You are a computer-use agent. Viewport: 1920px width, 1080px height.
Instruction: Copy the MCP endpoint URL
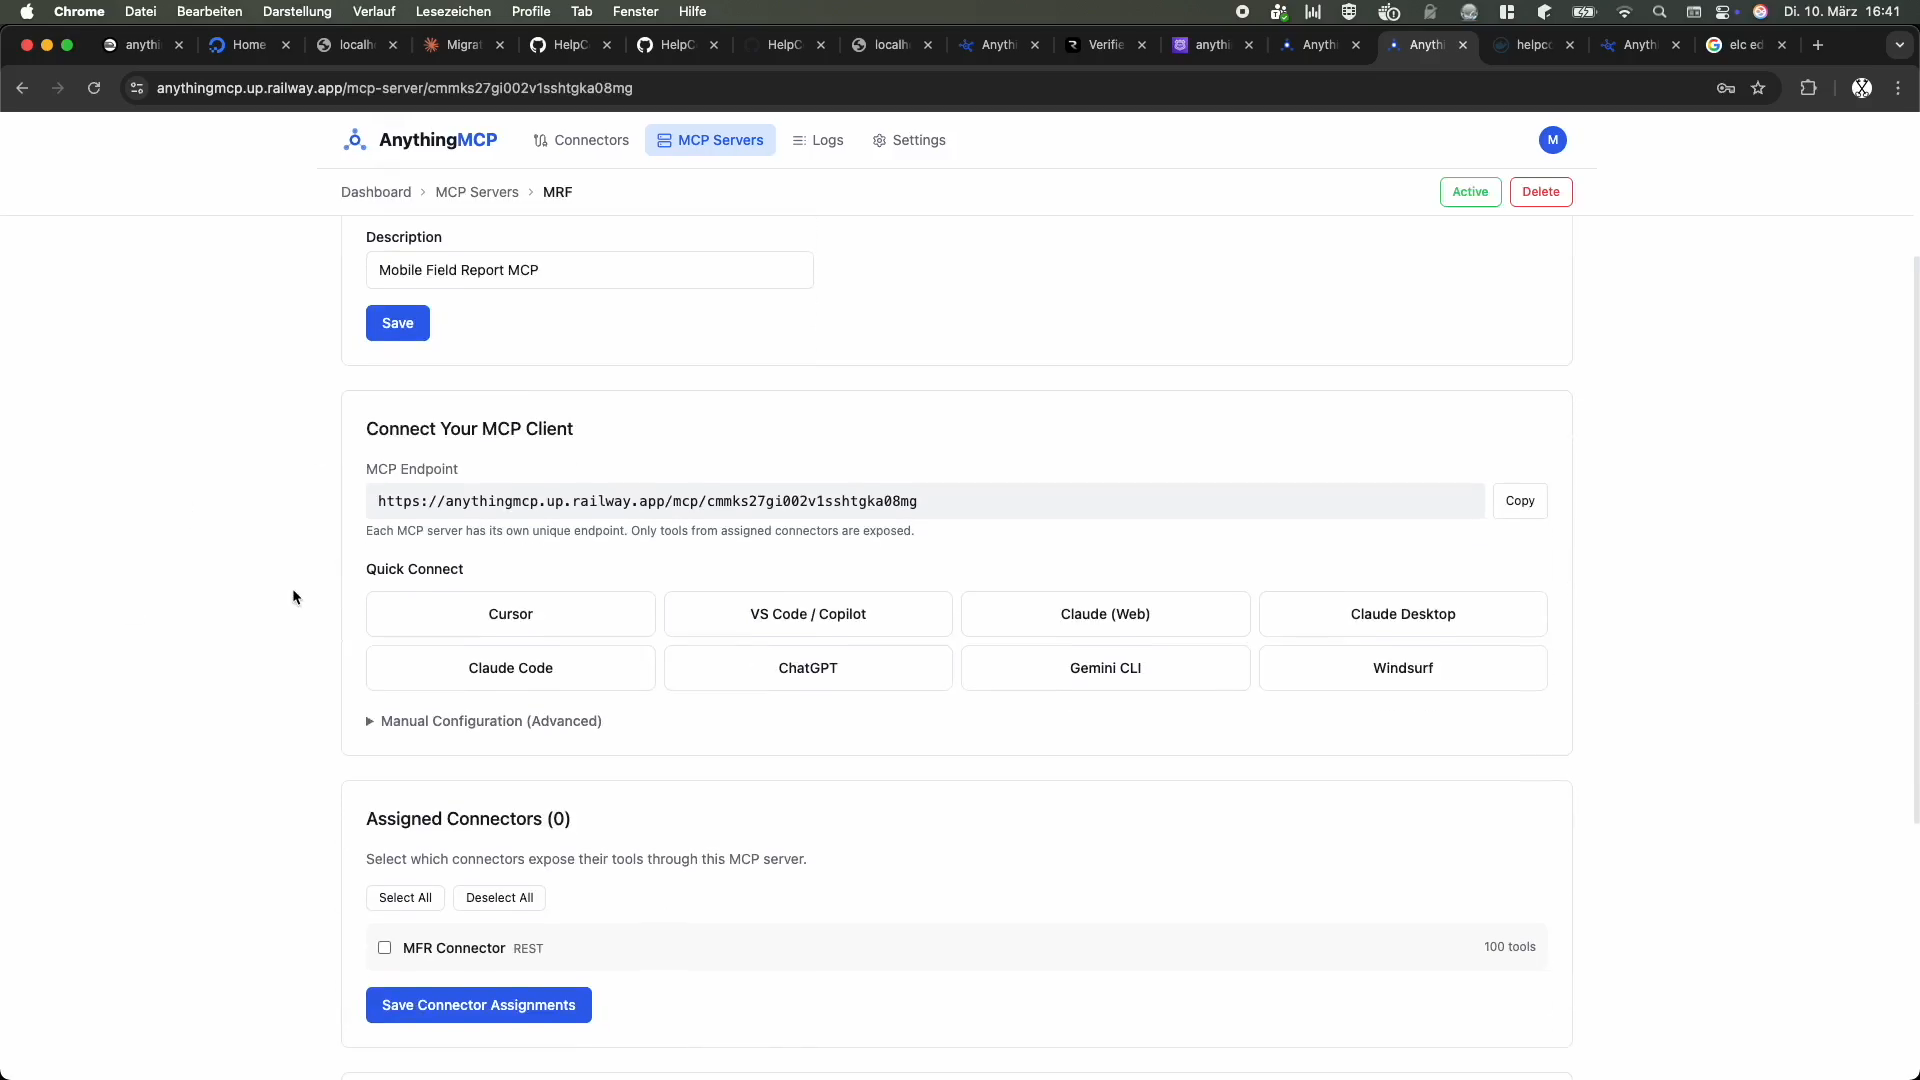point(1520,501)
